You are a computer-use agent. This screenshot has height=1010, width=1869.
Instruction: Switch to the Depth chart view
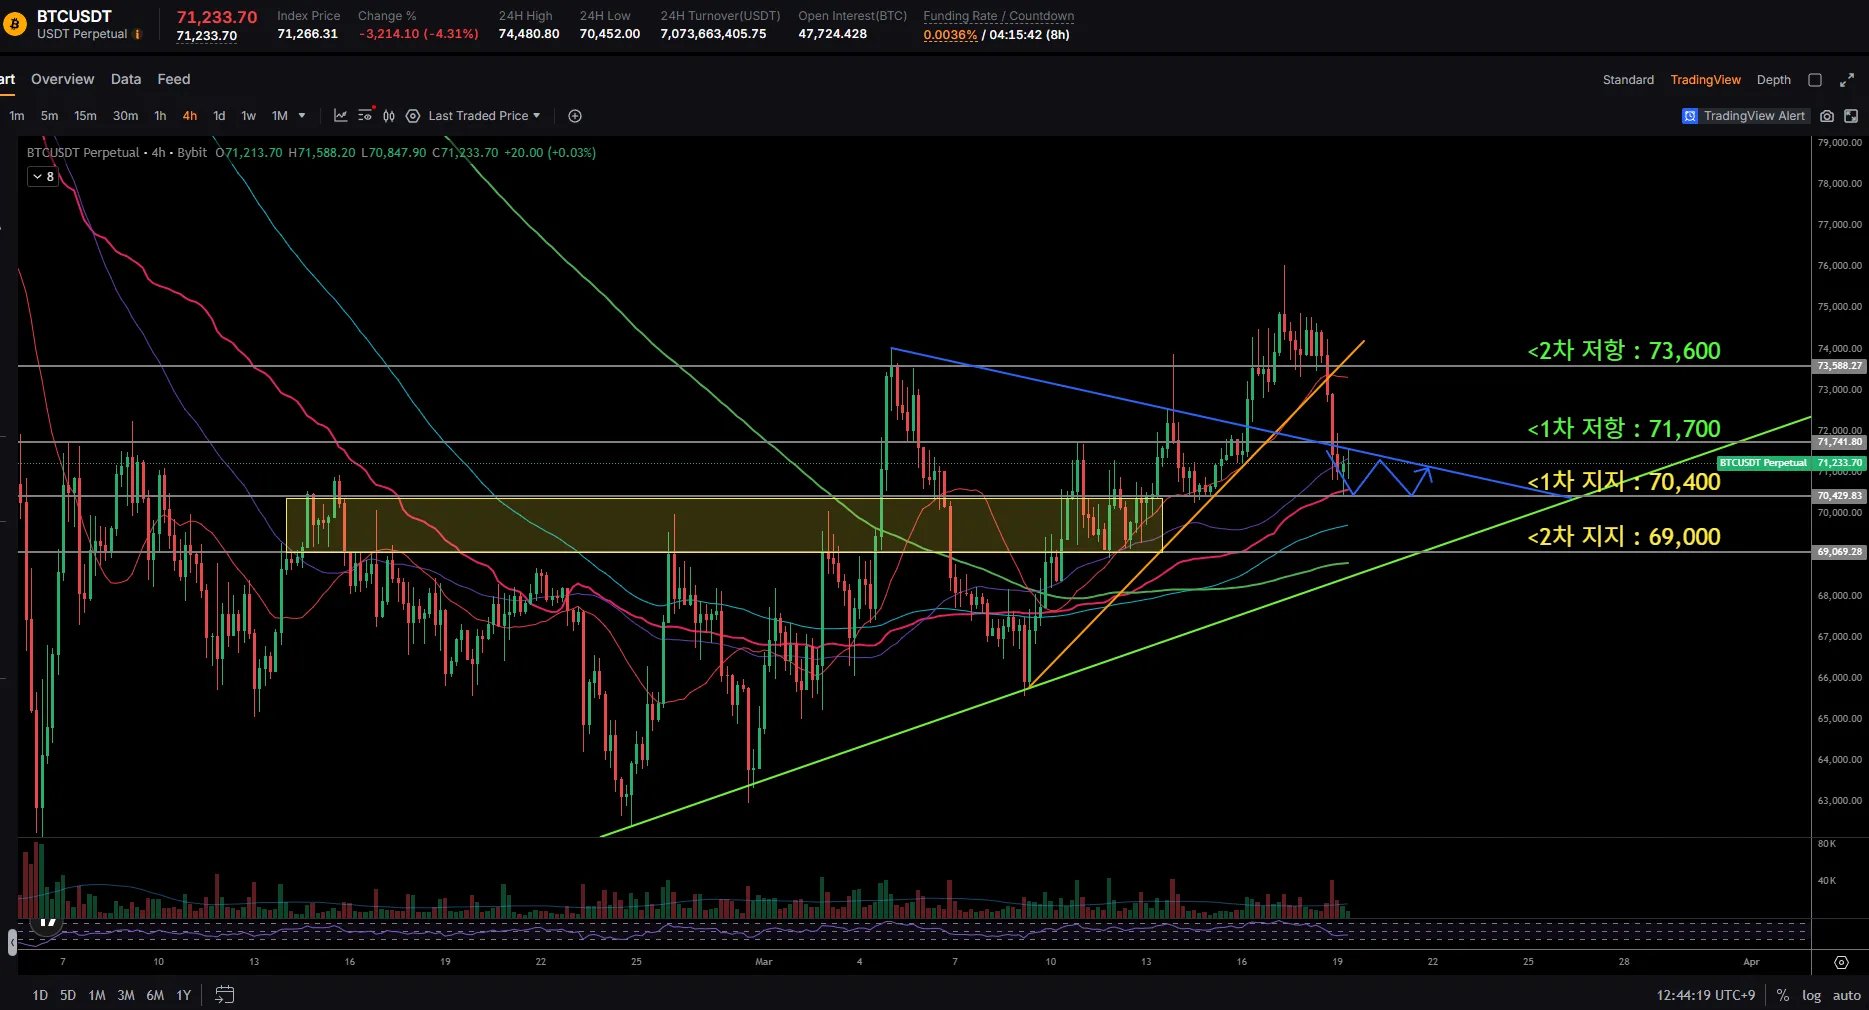click(x=1773, y=80)
